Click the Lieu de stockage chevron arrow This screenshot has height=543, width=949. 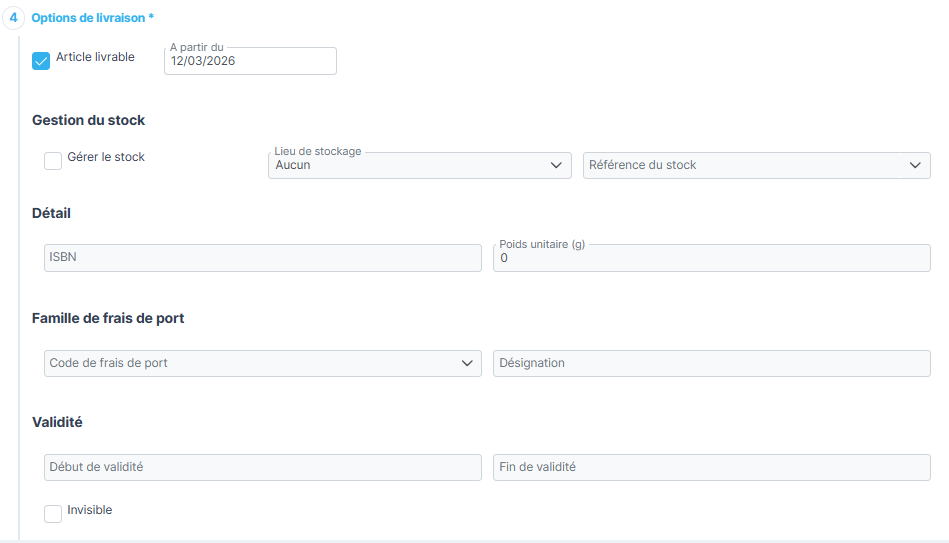tap(557, 166)
